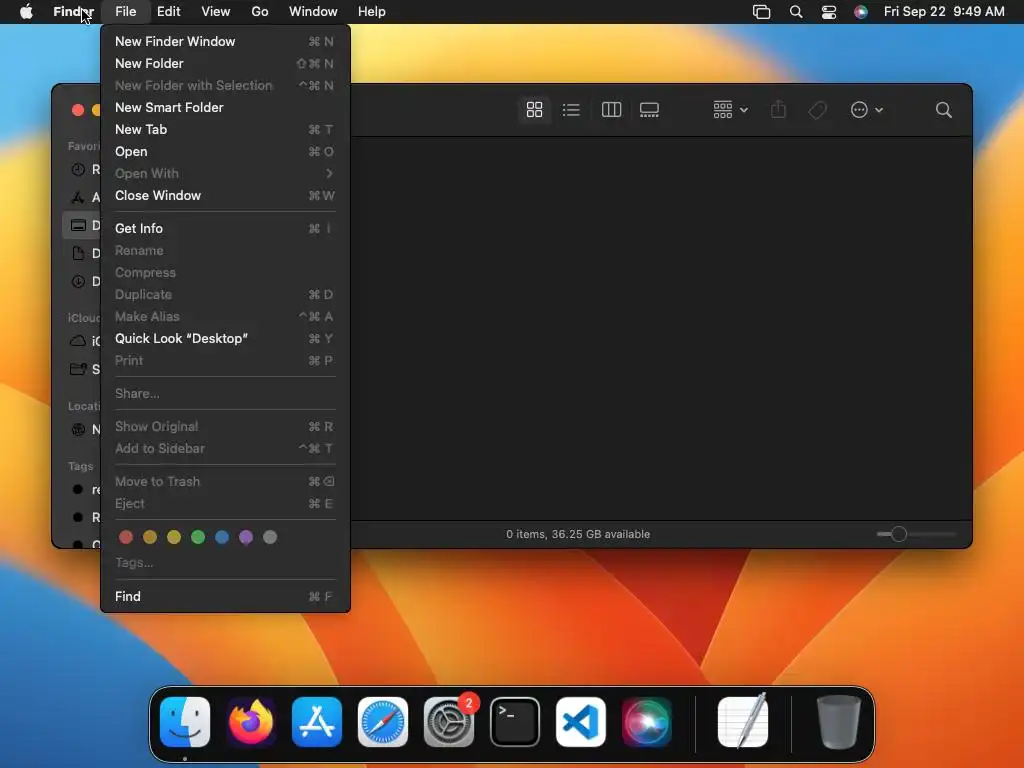
Task: Choose Quick Look "Desktop"
Action: click(225, 338)
